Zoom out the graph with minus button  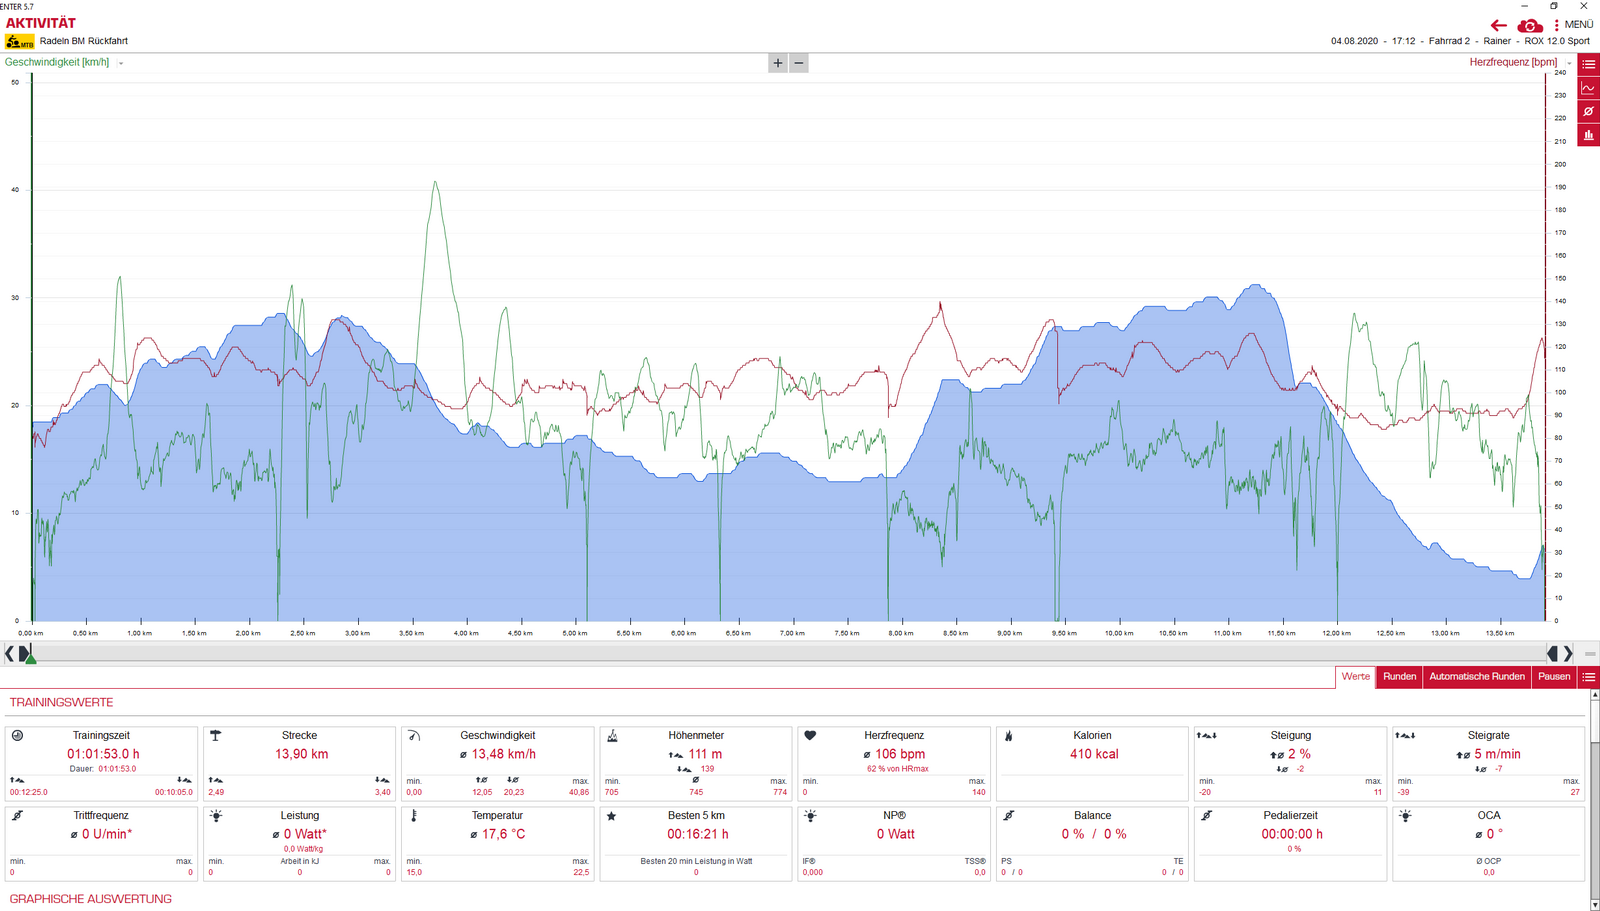[798, 63]
